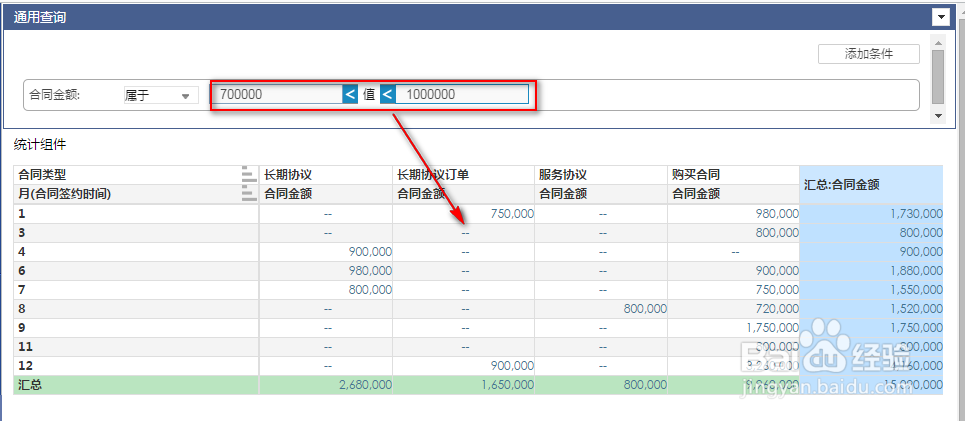Focus the lower bound field containing 700000

[x=278, y=94]
